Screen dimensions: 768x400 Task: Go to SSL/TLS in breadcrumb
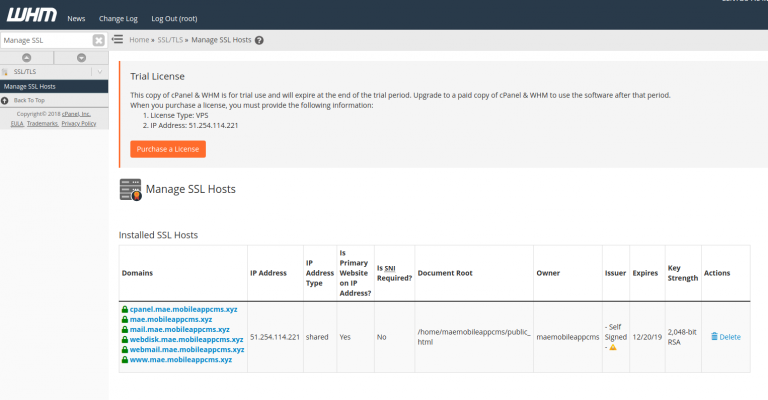point(169,41)
